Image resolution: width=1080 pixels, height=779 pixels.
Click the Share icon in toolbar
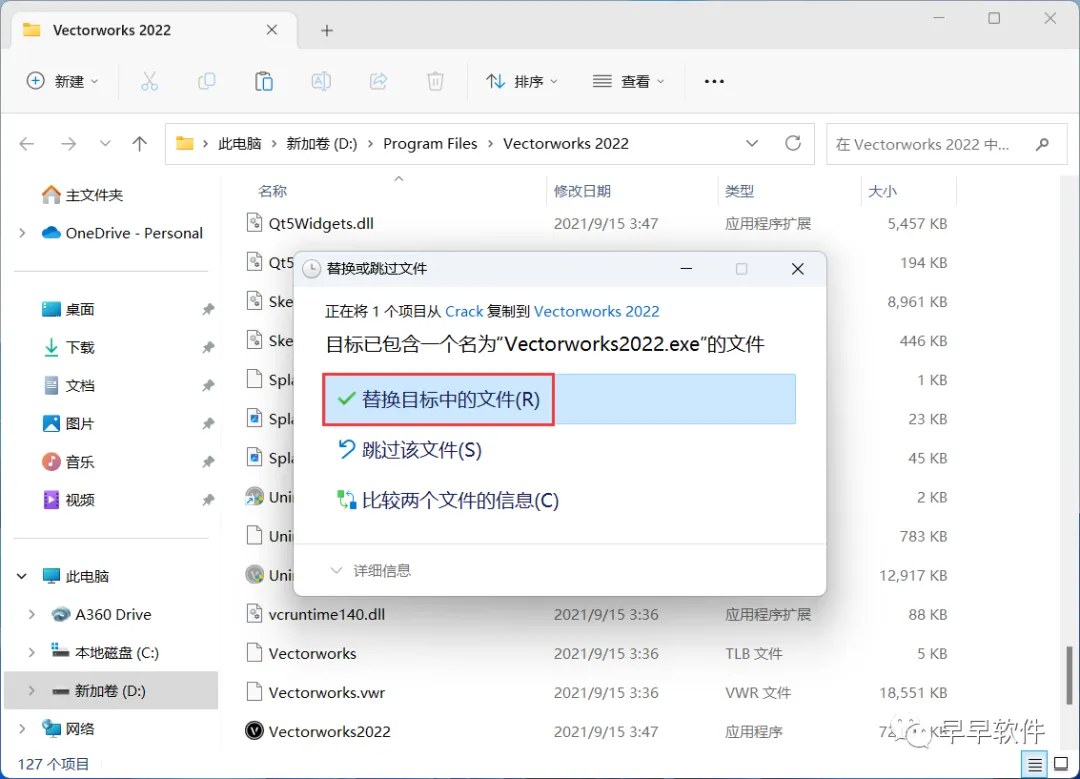[x=378, y=81]
